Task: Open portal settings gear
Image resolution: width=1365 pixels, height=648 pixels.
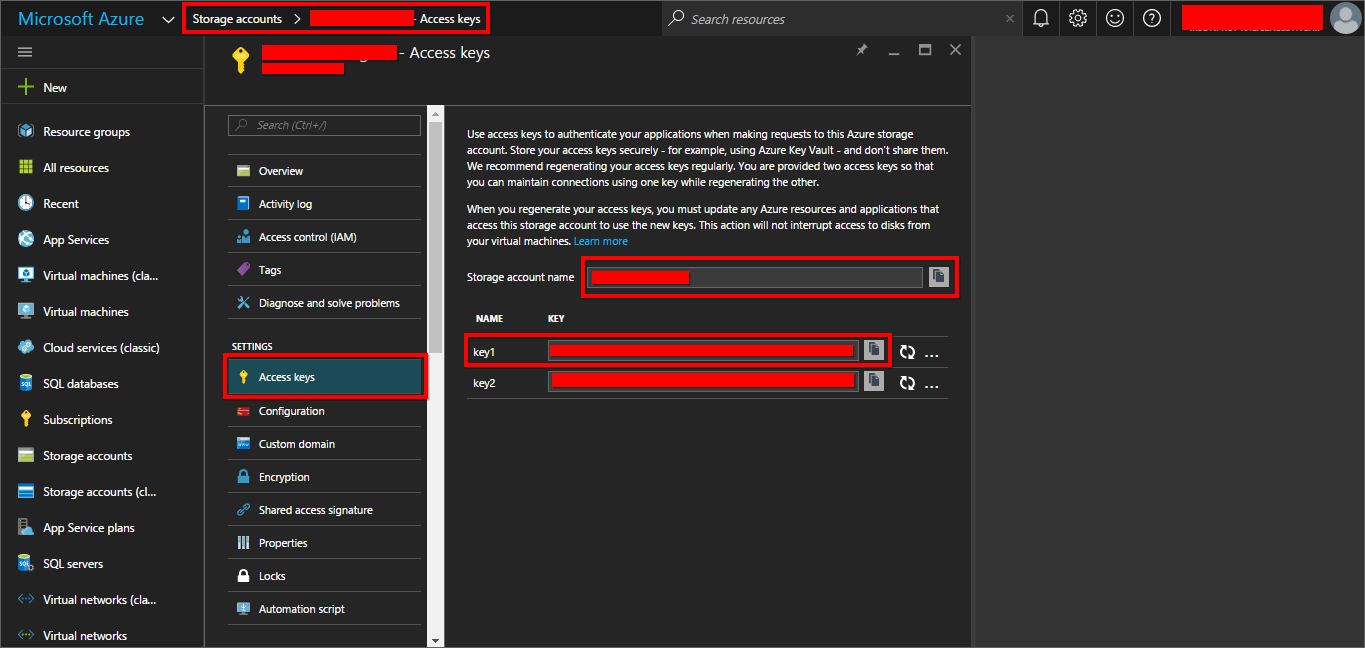Action: pos(1077,18)
